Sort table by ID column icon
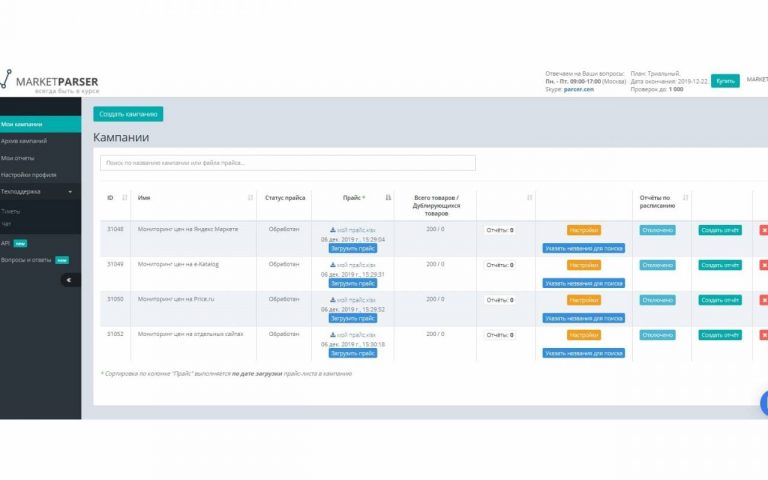 [x=124, y=198]
